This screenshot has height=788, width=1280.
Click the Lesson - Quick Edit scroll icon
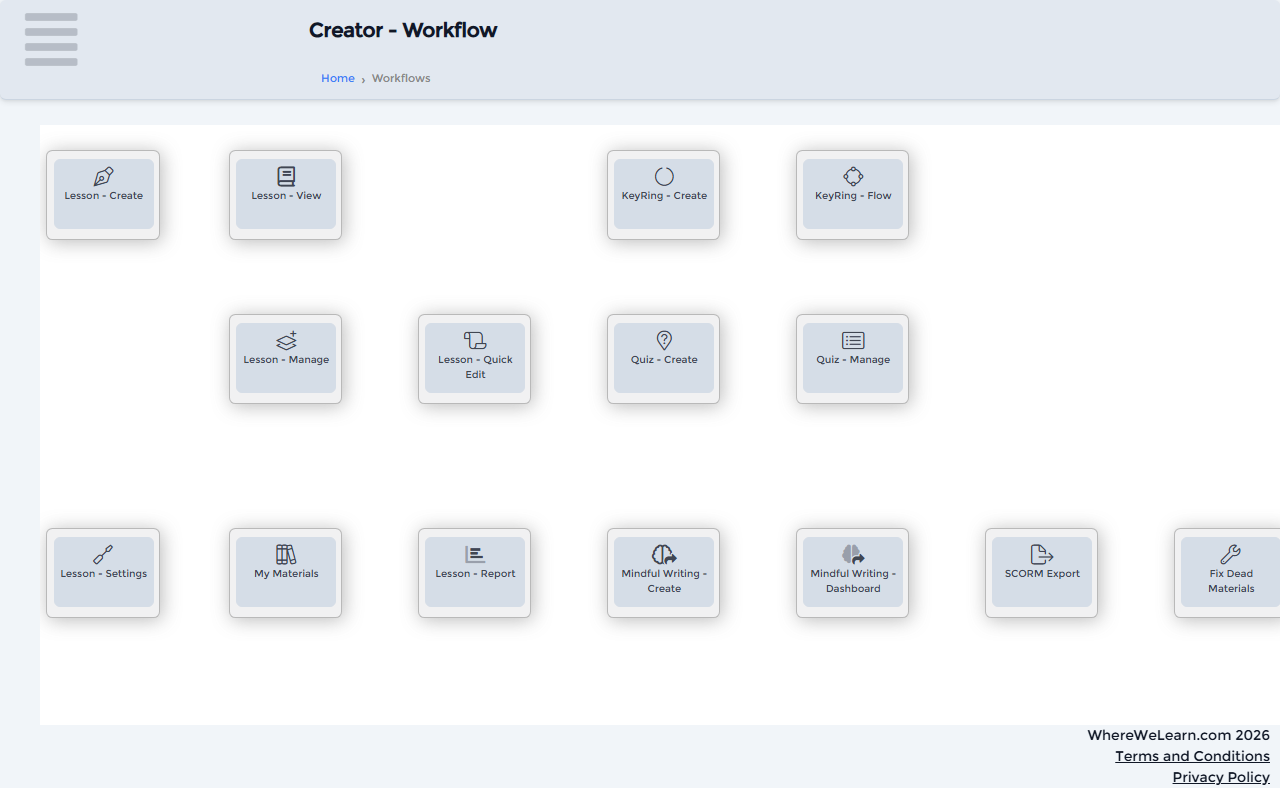point(475,341)
